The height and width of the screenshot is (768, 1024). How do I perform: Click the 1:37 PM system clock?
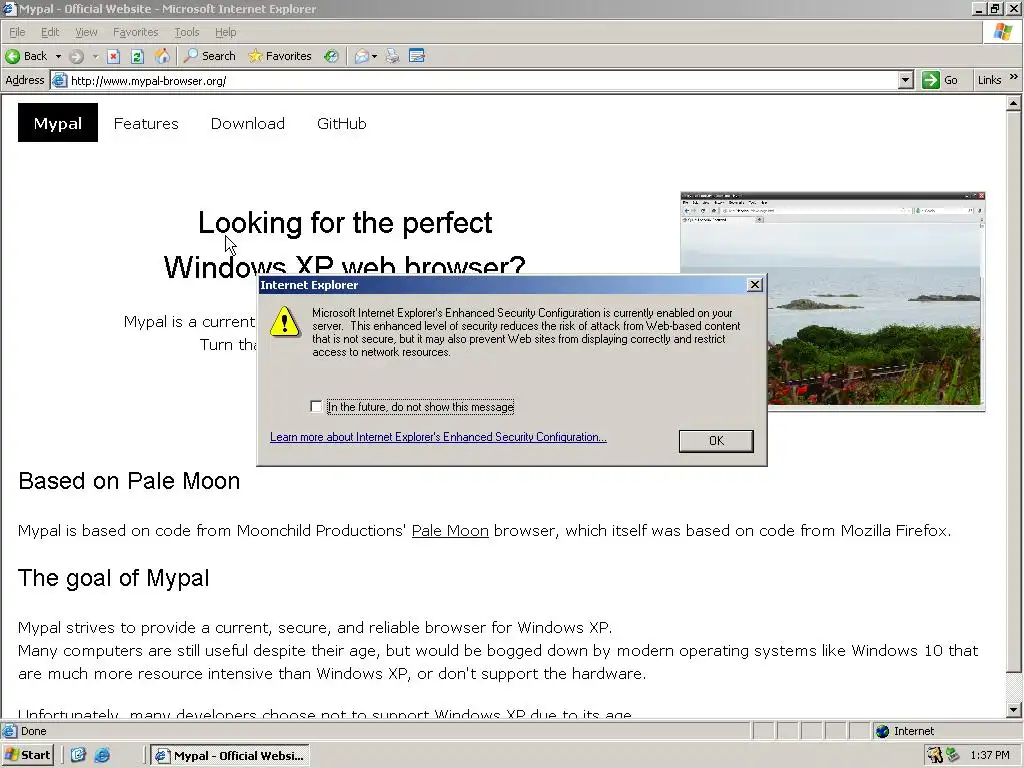989,756
